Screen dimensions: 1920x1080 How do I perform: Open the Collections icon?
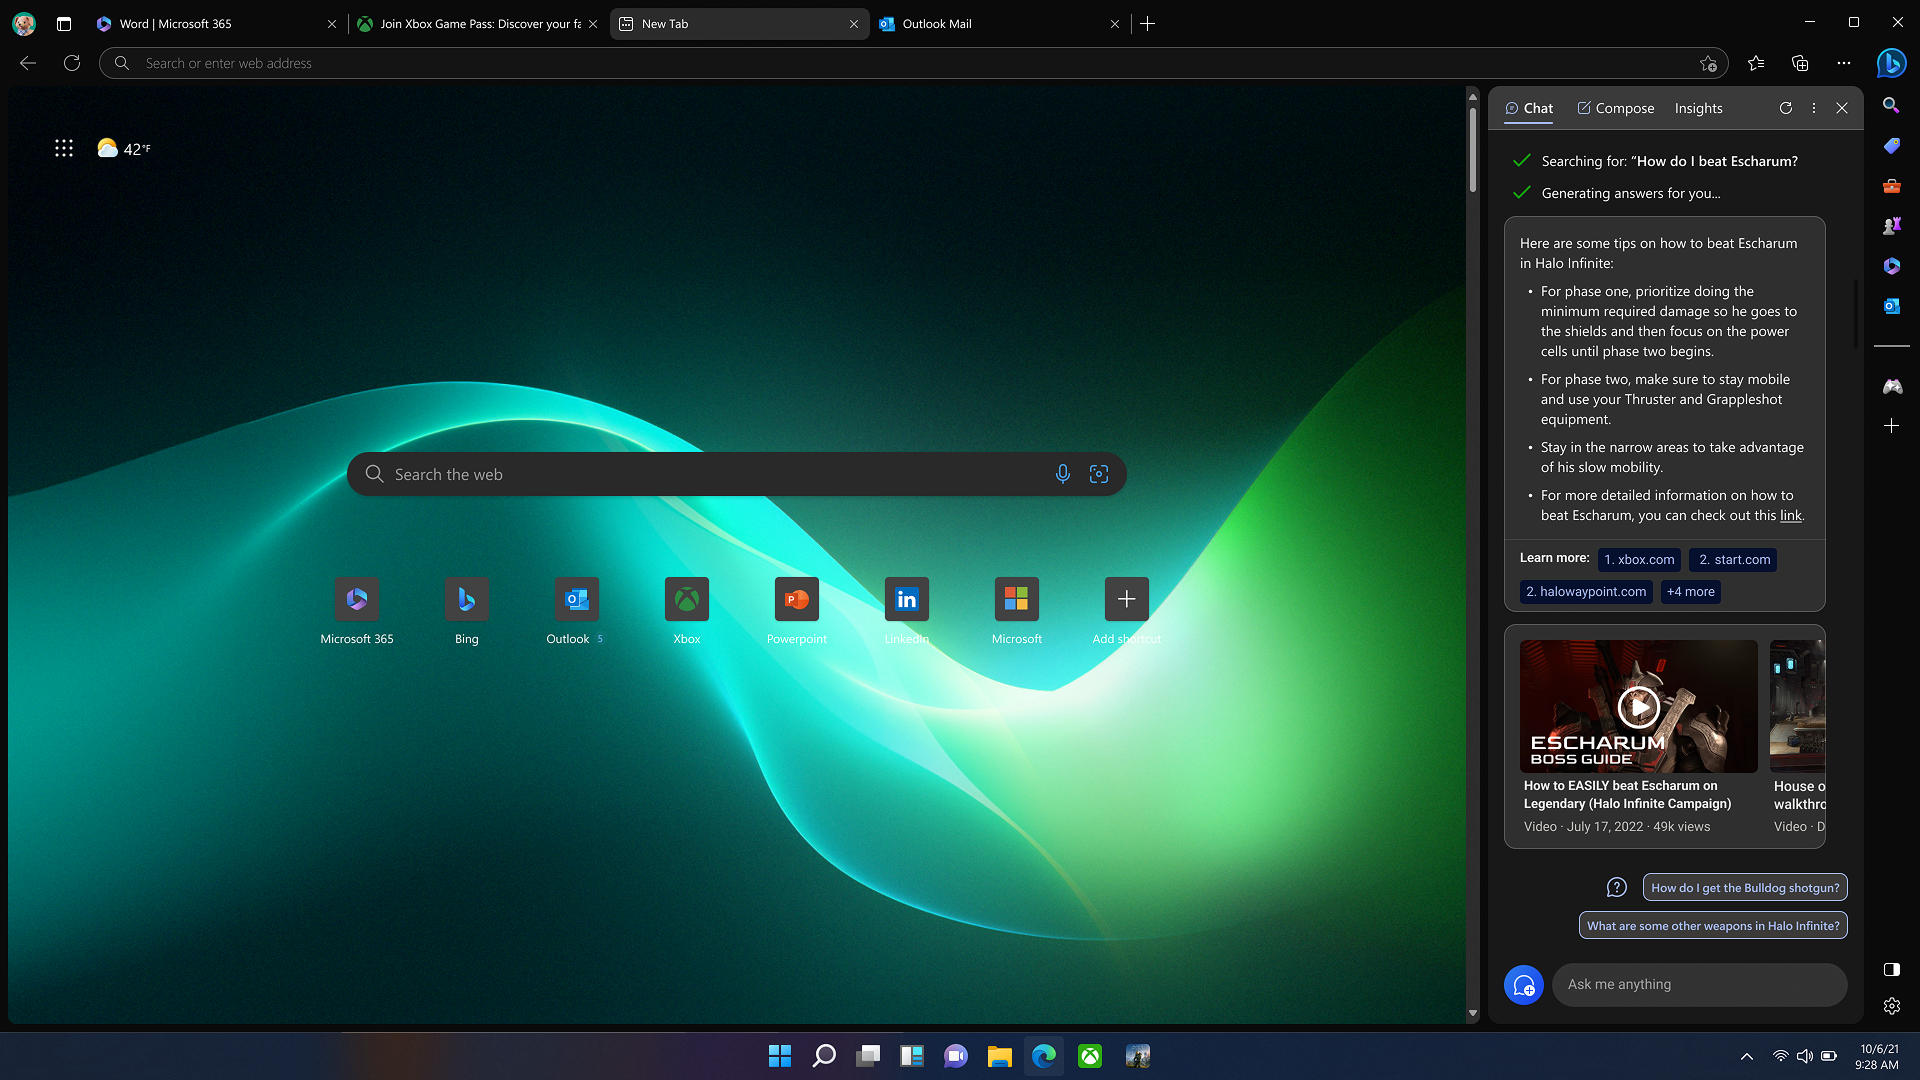pyautogui.click(x=1800, y=63)
